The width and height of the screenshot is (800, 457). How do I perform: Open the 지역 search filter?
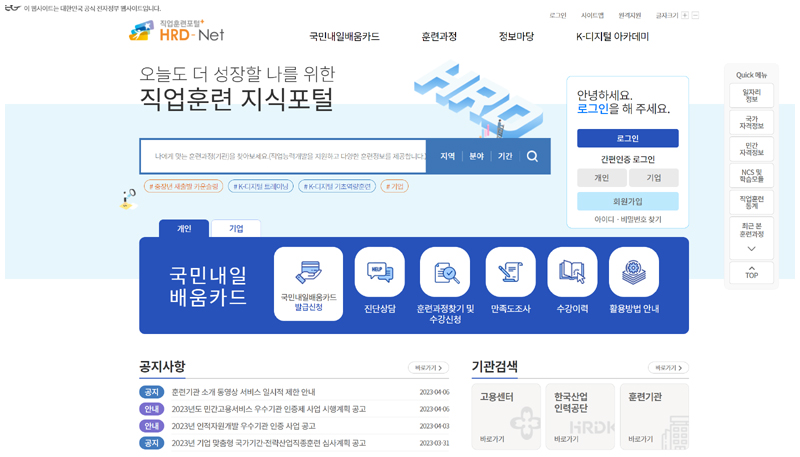pyautogui.click(x=447, y=156)
